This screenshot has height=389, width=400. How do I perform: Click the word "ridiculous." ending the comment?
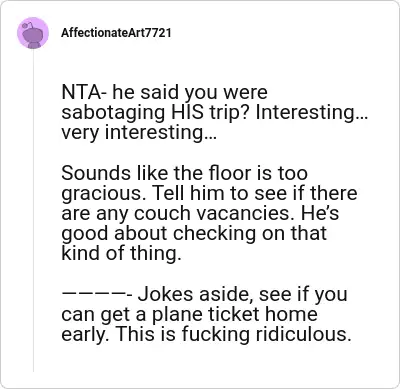tap(304, 334)
